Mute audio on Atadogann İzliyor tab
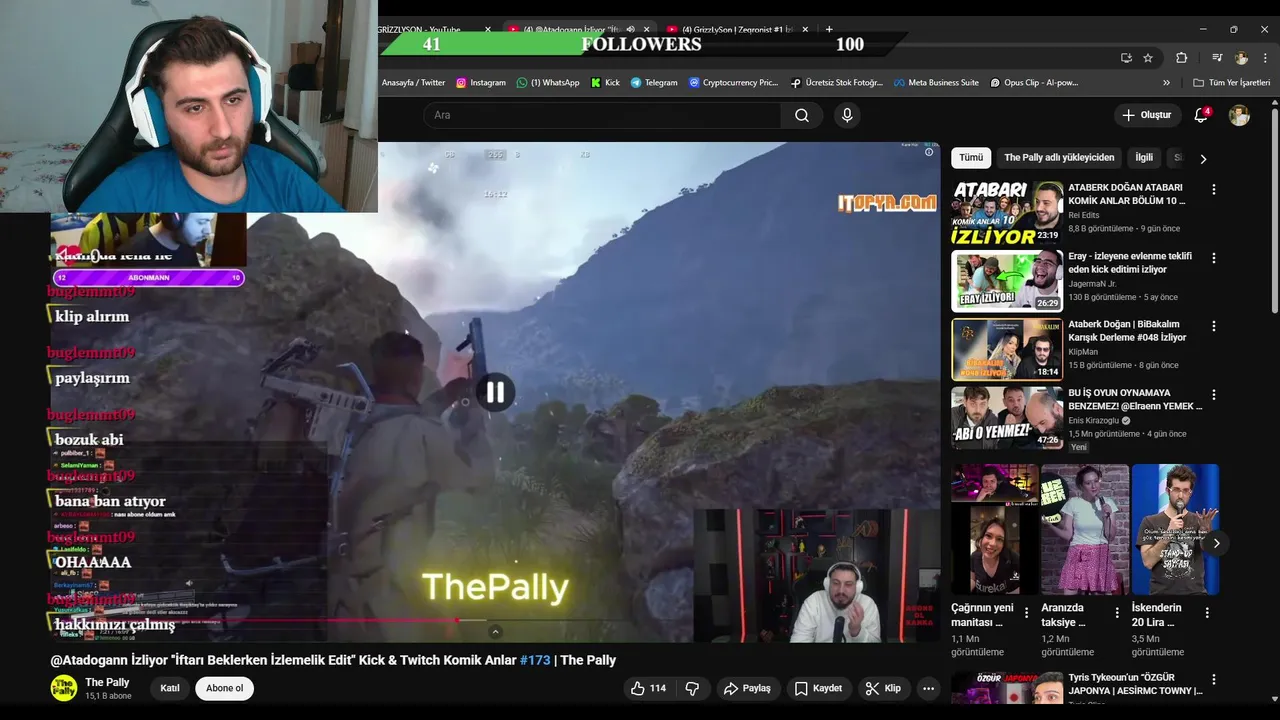Screen dimensions: 1280x720 click(630, 29)
